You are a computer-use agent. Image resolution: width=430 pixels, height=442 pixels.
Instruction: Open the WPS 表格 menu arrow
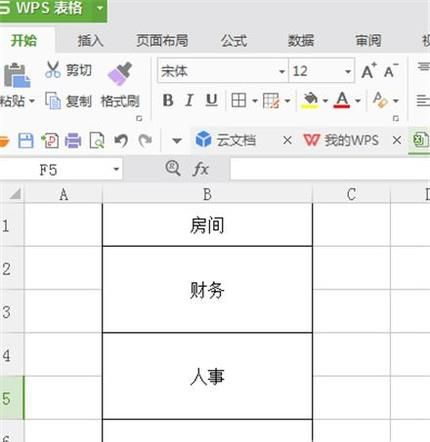(99, 8)
